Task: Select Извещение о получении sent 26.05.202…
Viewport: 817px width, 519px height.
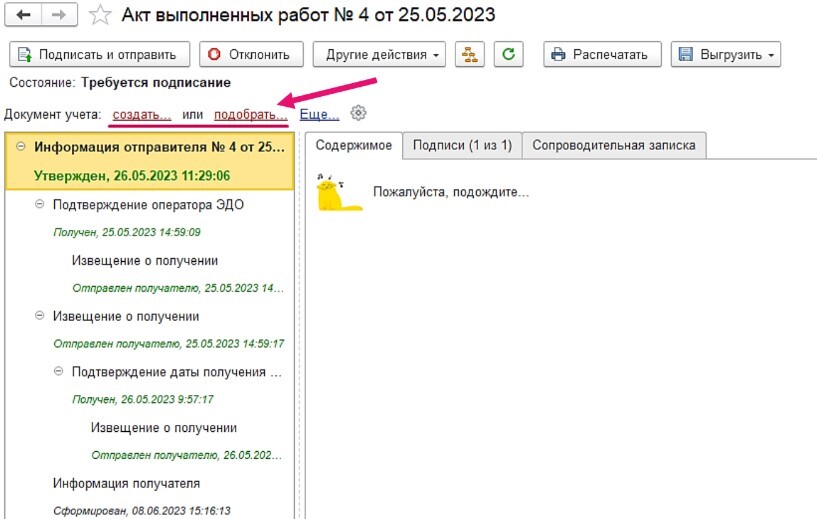Action: click(x=164, y=428)
